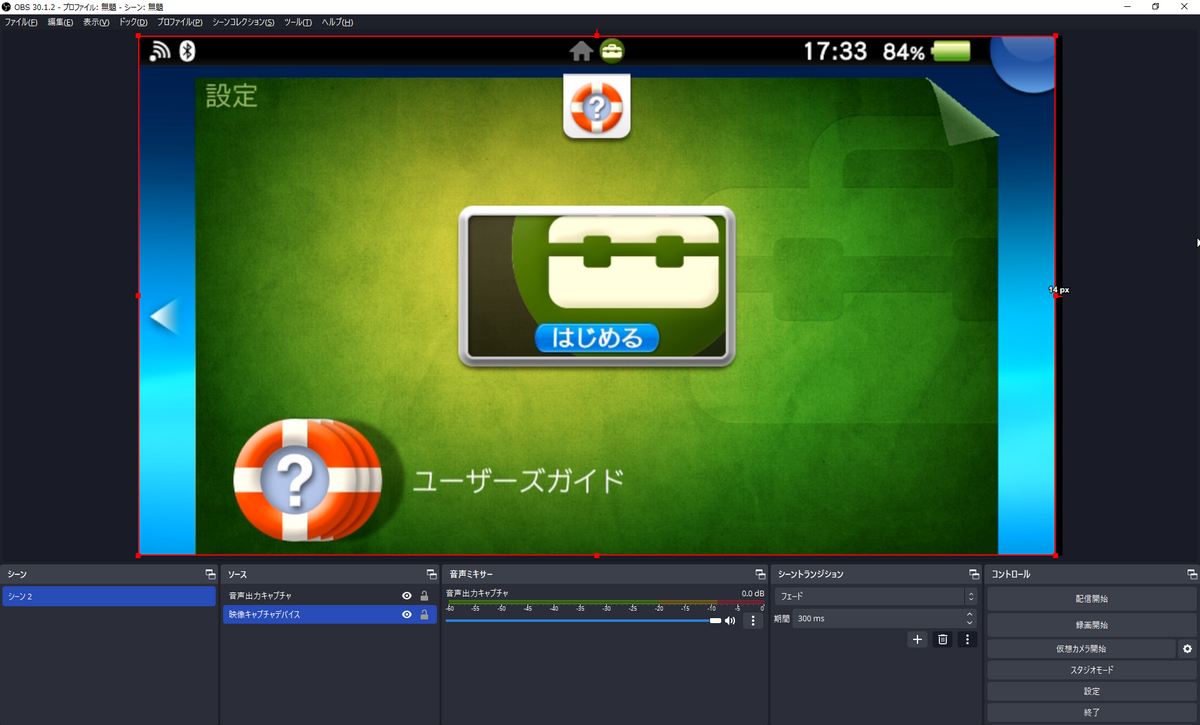Click 終了 to exit OBS
This screenshot has height=725, width=1200.
pyautogui.click(x=1091, y=712)
